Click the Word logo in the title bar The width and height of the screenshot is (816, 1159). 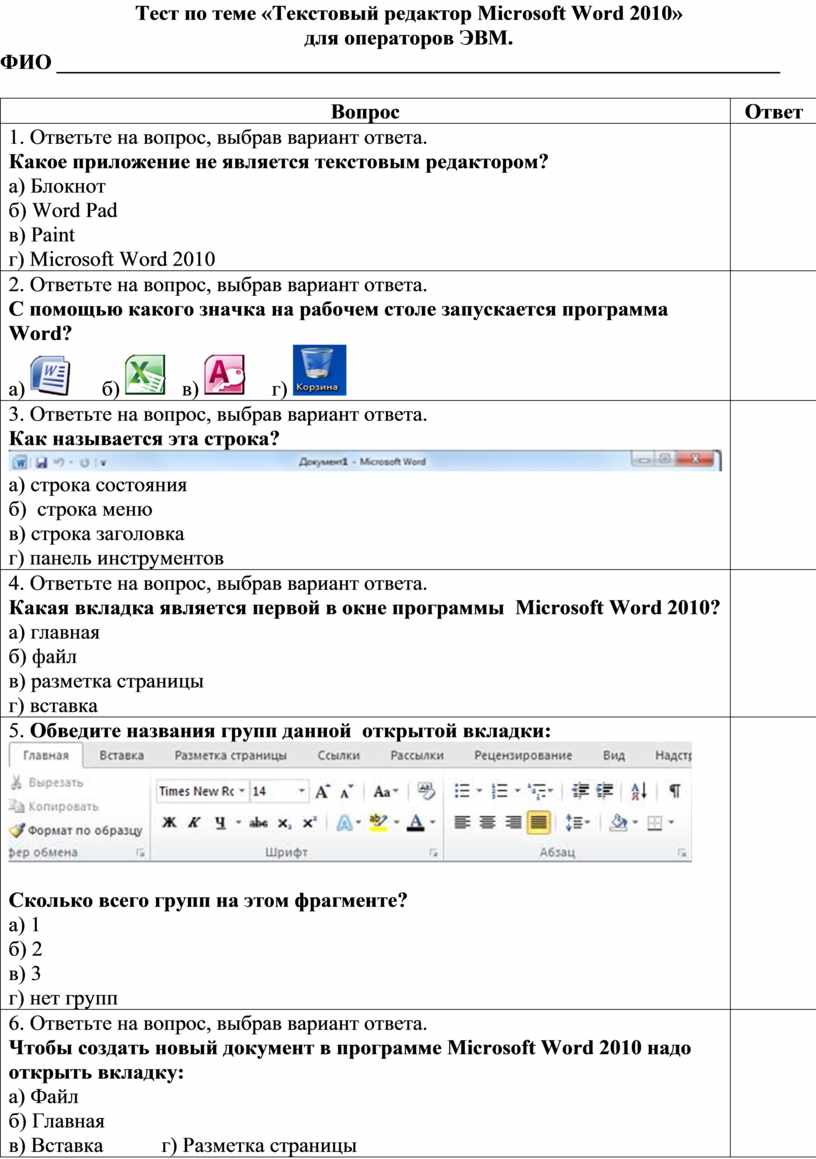pyautogui.click(x=21, y=463)
